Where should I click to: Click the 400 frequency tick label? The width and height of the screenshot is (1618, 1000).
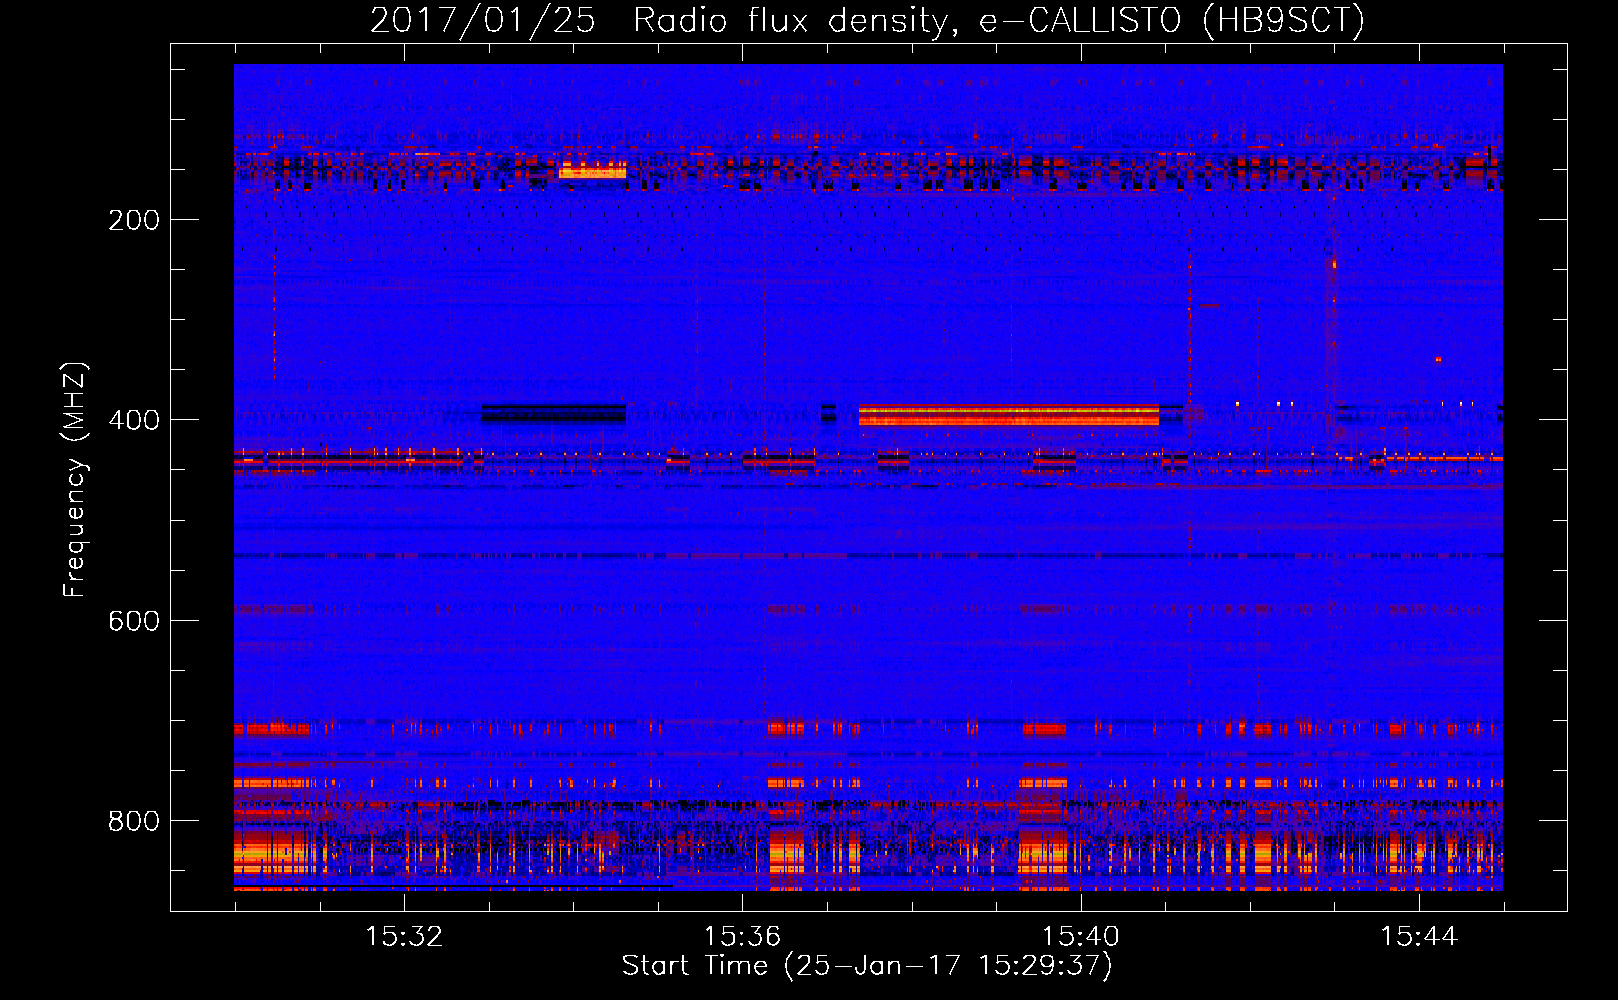click(x=134, y=420)
